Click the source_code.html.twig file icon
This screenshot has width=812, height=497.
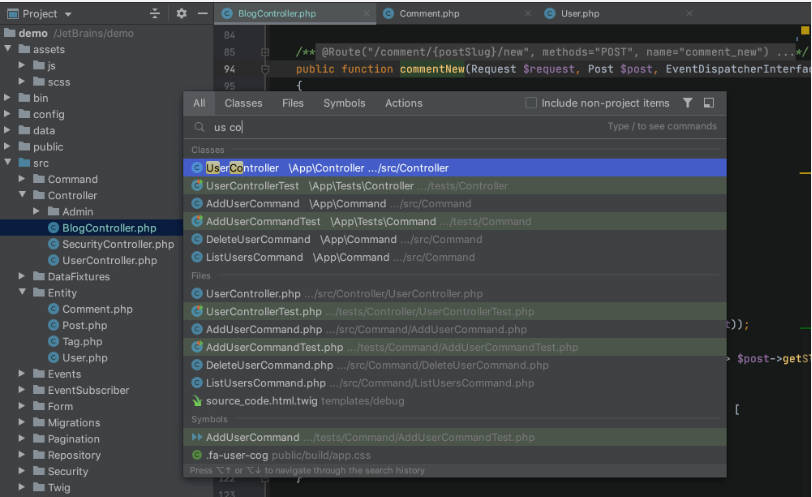click(197, 401)
